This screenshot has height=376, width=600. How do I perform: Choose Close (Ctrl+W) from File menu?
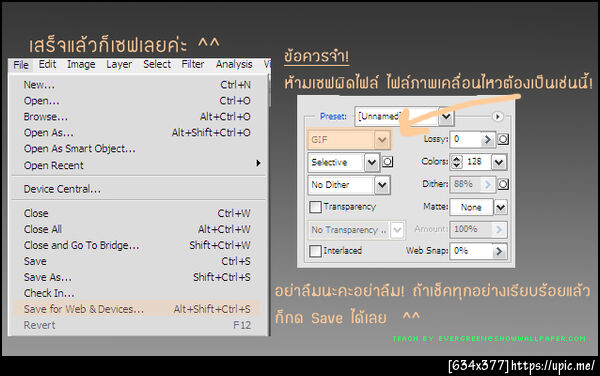[137, 213]
